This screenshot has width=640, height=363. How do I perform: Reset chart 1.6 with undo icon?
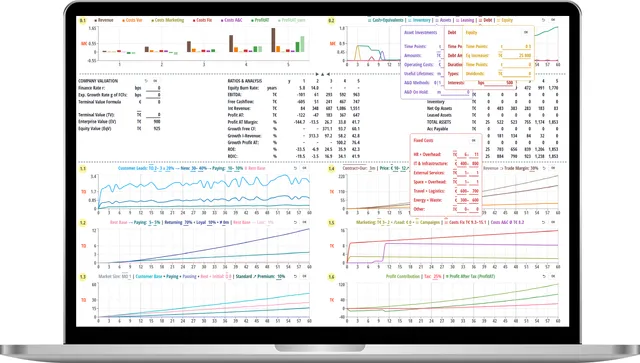pyautogui.click(x=544, y=276)
